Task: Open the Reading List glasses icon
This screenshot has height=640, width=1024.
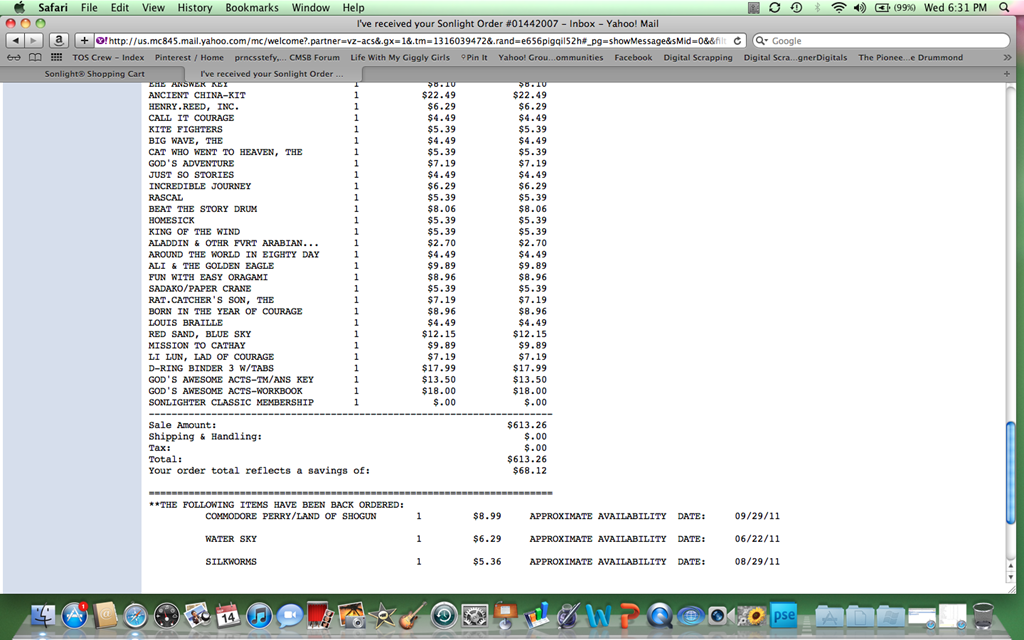Action: tap(14, 57)
